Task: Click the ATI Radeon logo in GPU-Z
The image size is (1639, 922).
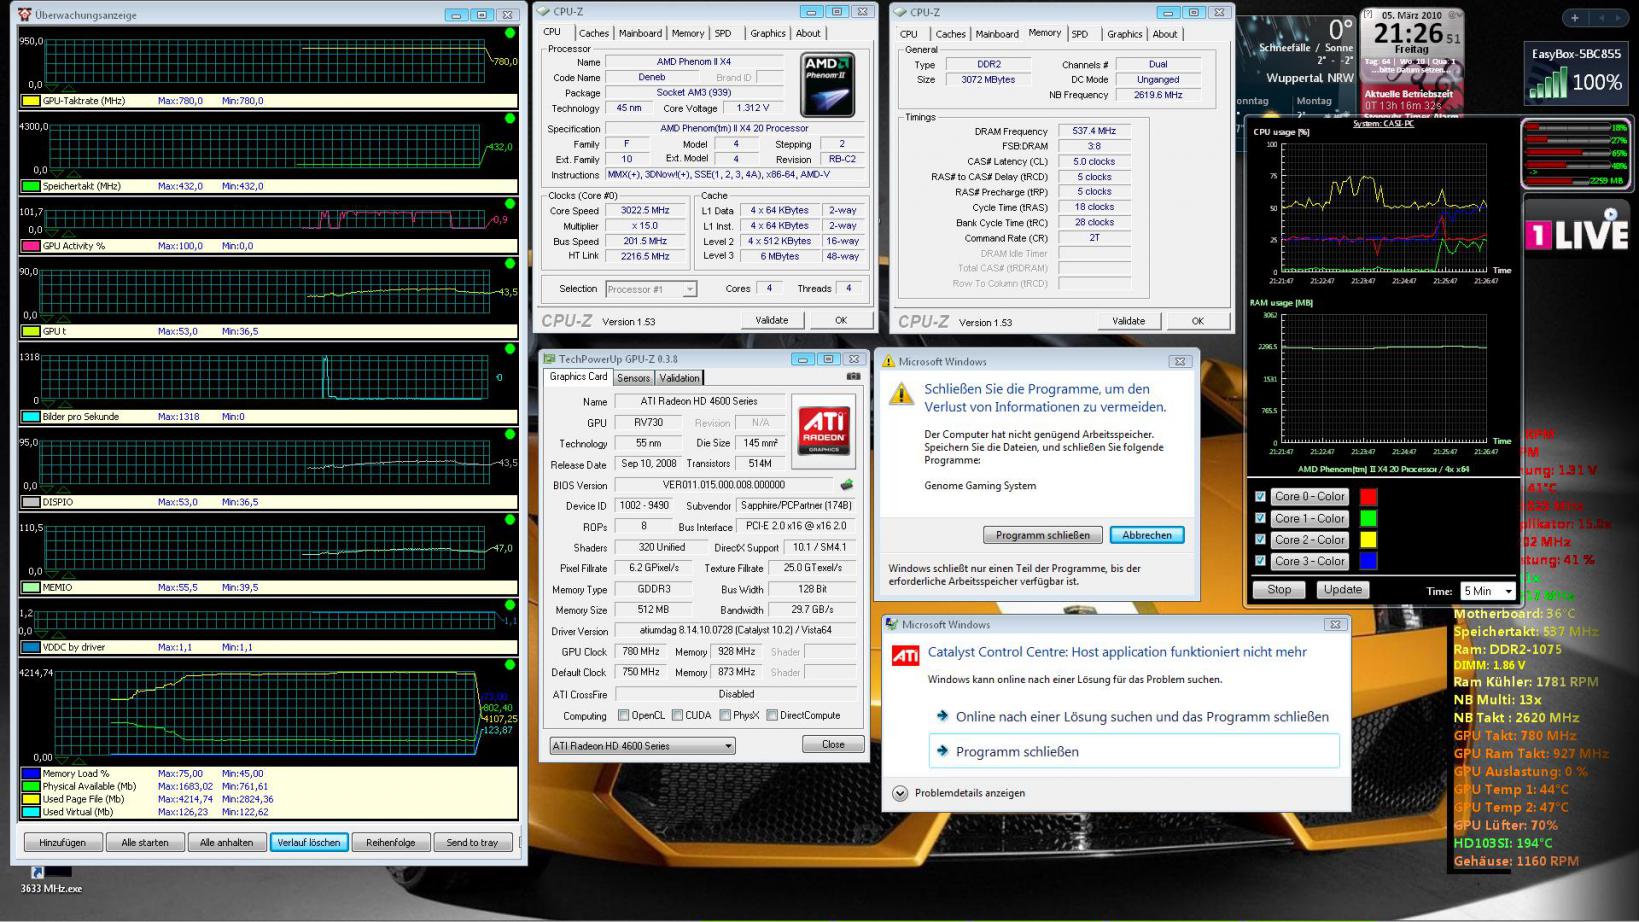Action: tap(824, 431)
